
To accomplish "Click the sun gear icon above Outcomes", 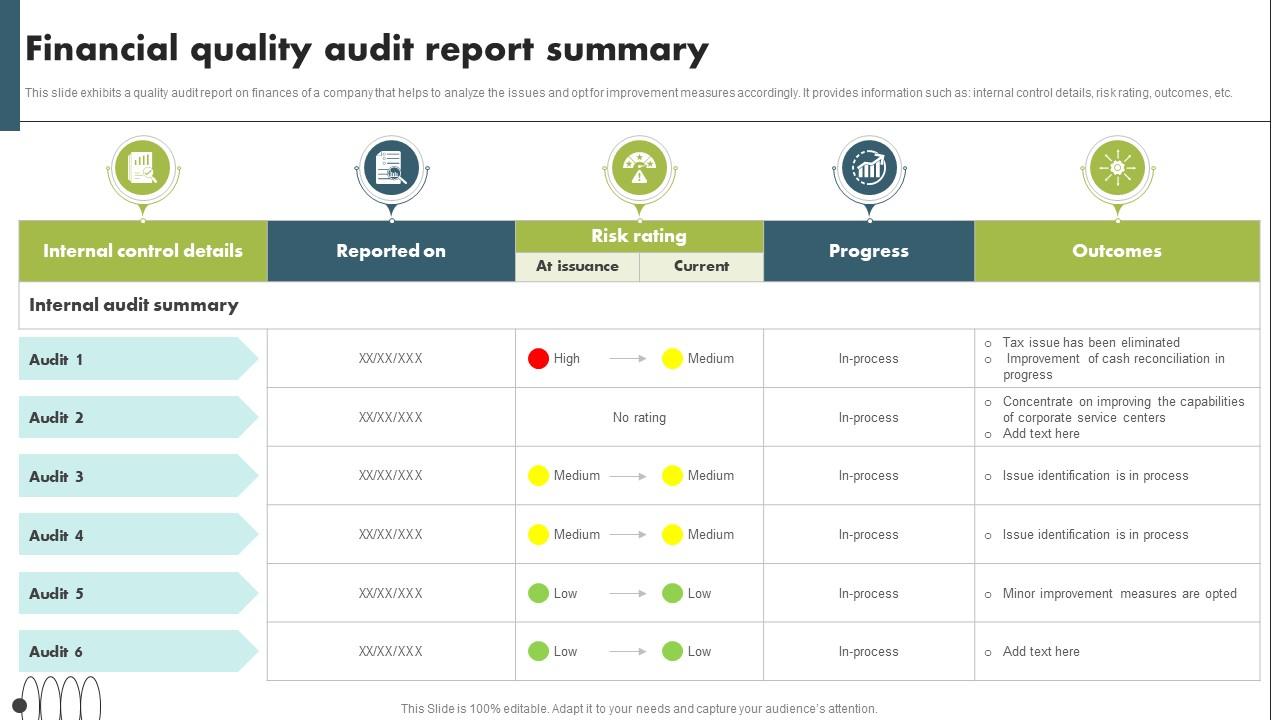I will (x=1117, y=168).
